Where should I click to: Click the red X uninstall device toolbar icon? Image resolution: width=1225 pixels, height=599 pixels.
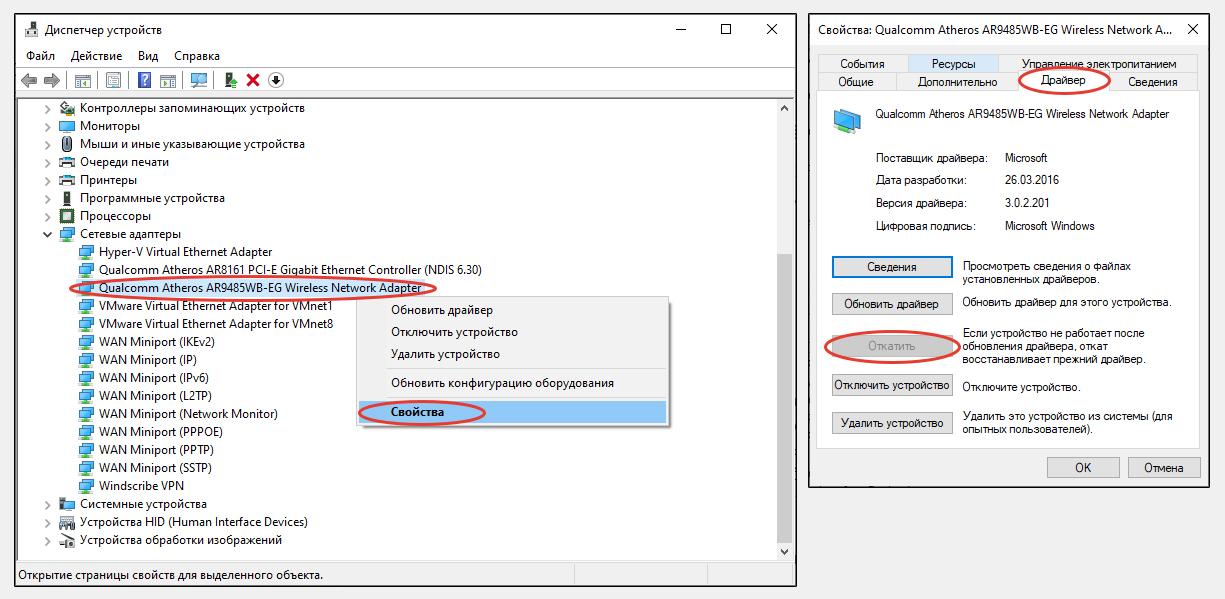[x=253, y=80]
